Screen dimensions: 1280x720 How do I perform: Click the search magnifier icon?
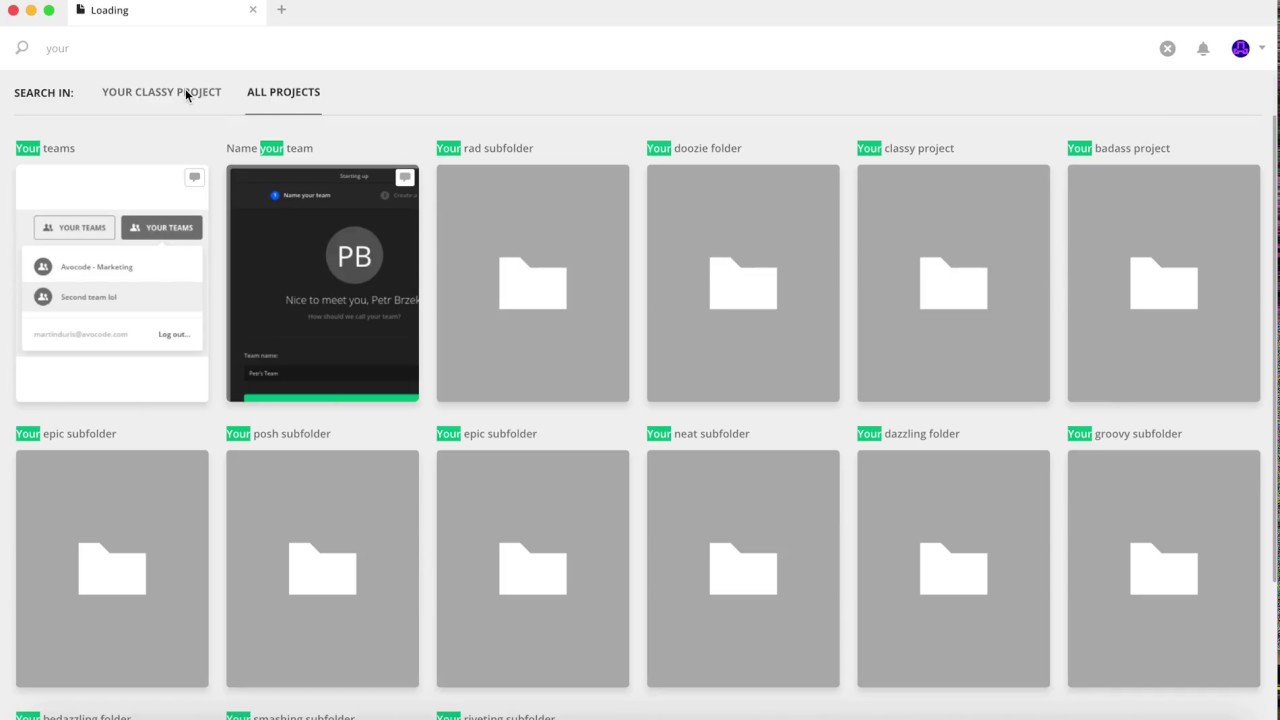[x=21, y=48]
